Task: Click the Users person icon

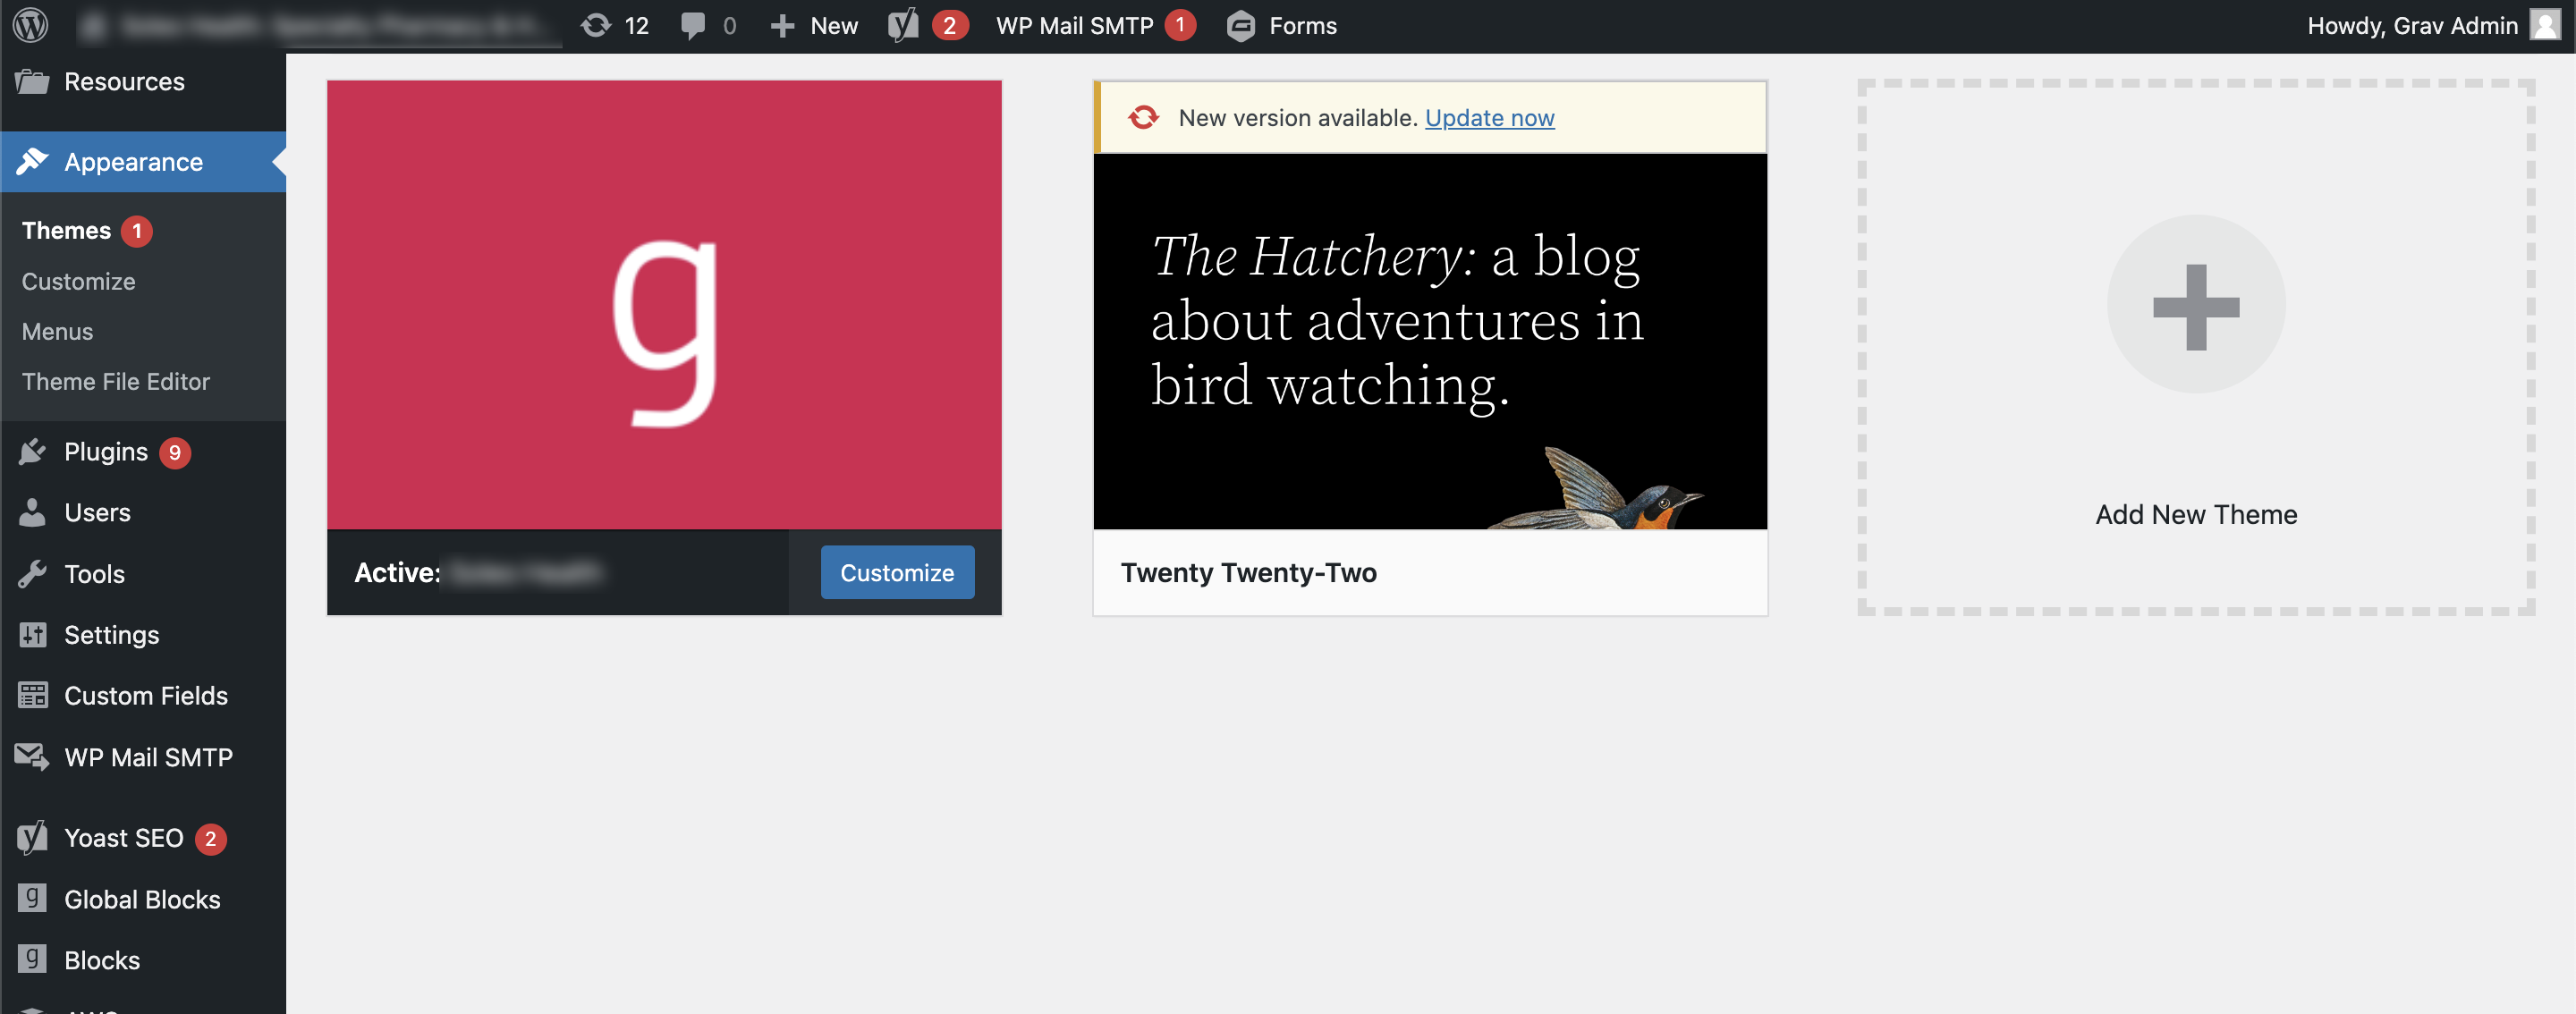Action: point(32,512)
